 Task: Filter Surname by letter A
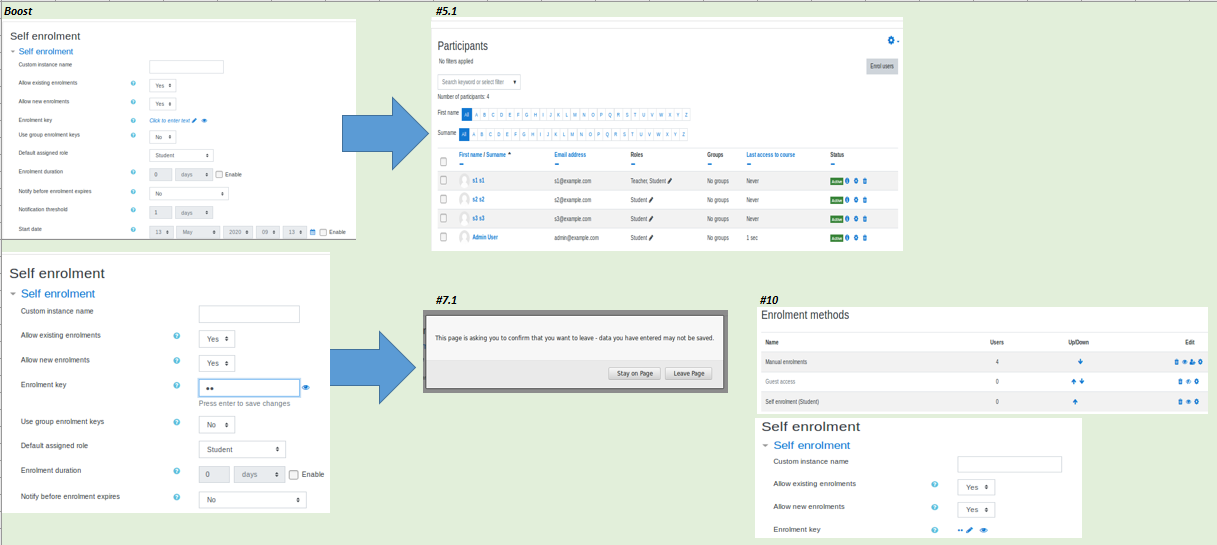tap(475, 134)
